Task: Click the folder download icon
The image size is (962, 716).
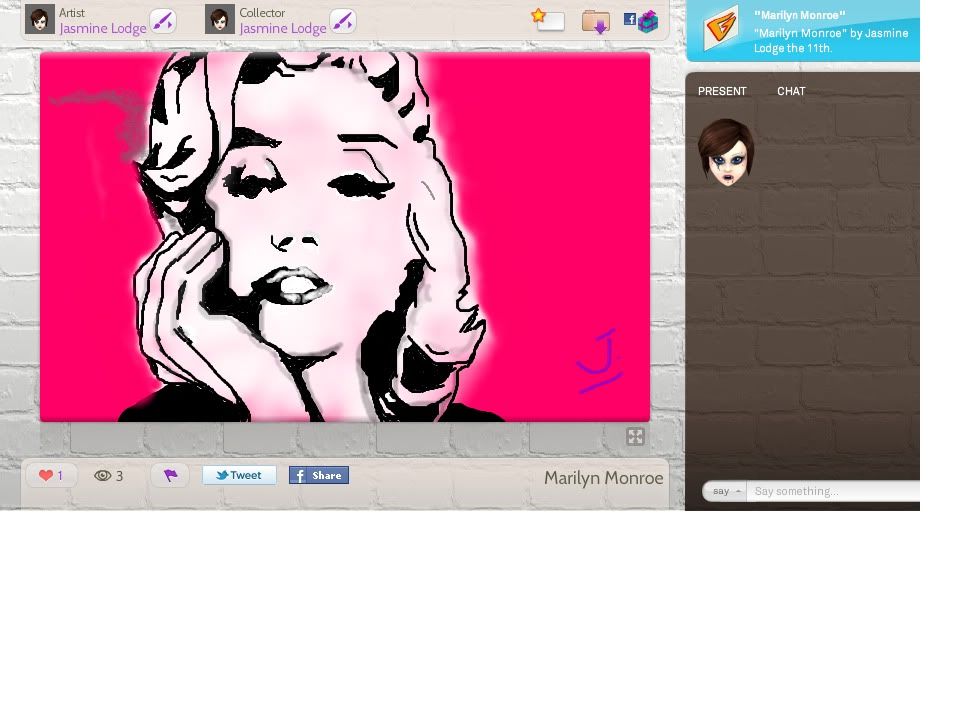Action: coord(596,21)
